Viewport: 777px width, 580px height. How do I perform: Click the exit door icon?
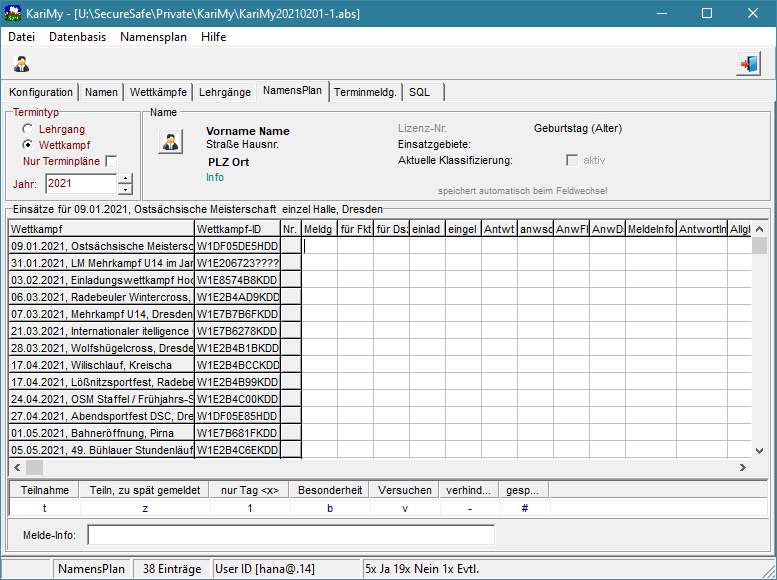[748, 64]
